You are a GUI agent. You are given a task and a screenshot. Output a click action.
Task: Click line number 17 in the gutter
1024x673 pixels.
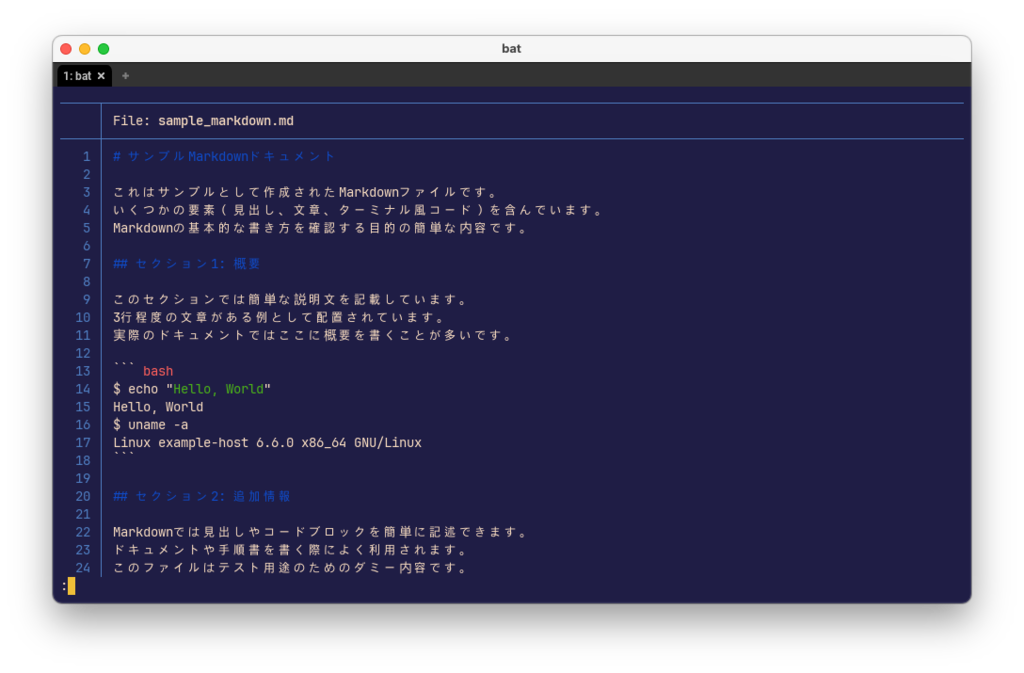(x=83, y=443)
